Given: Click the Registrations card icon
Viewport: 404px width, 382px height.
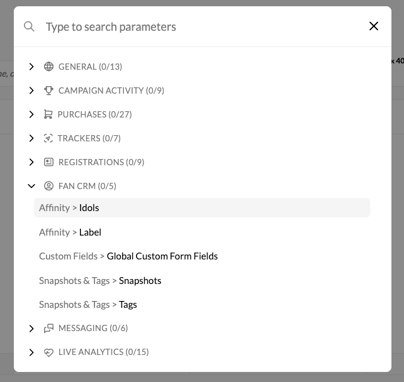Looking at the screenshot, I should coord(49,162).
